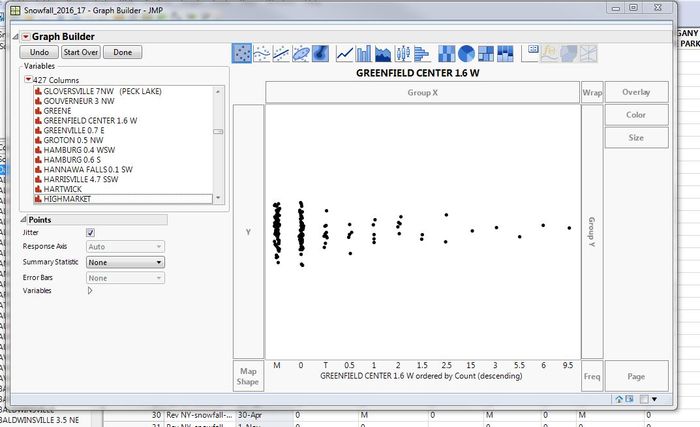Open the Error Bars dropdown
Image resolution: width=700 pixels, height=427 pixels.
(x=125, y=278)
